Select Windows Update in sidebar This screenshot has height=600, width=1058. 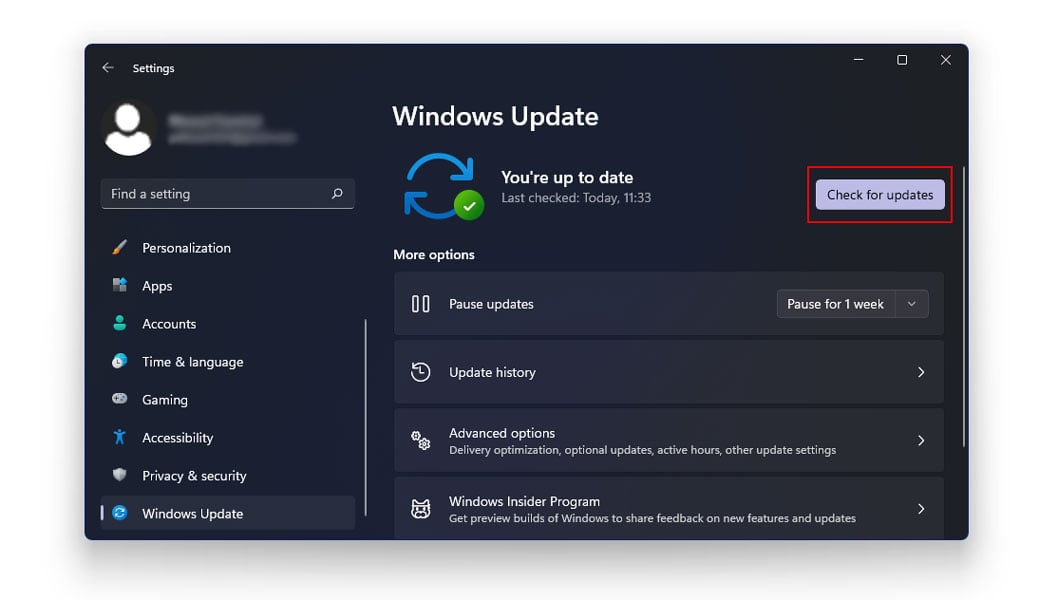tap(227, 513)
